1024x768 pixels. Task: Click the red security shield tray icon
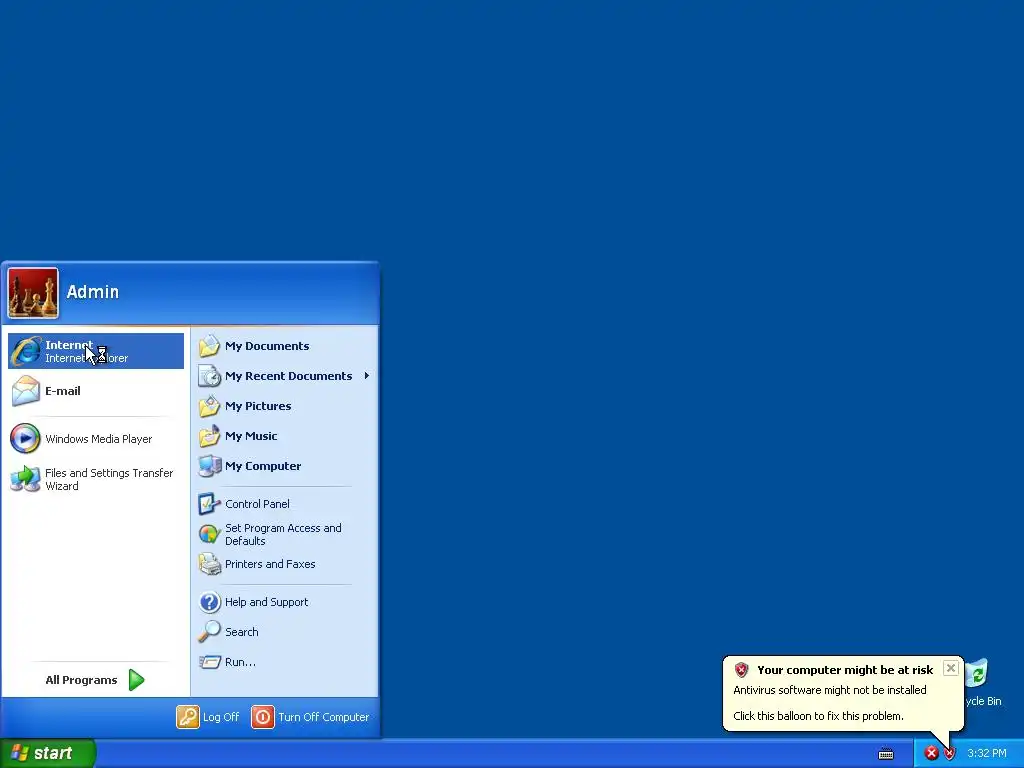coord(950,754)
